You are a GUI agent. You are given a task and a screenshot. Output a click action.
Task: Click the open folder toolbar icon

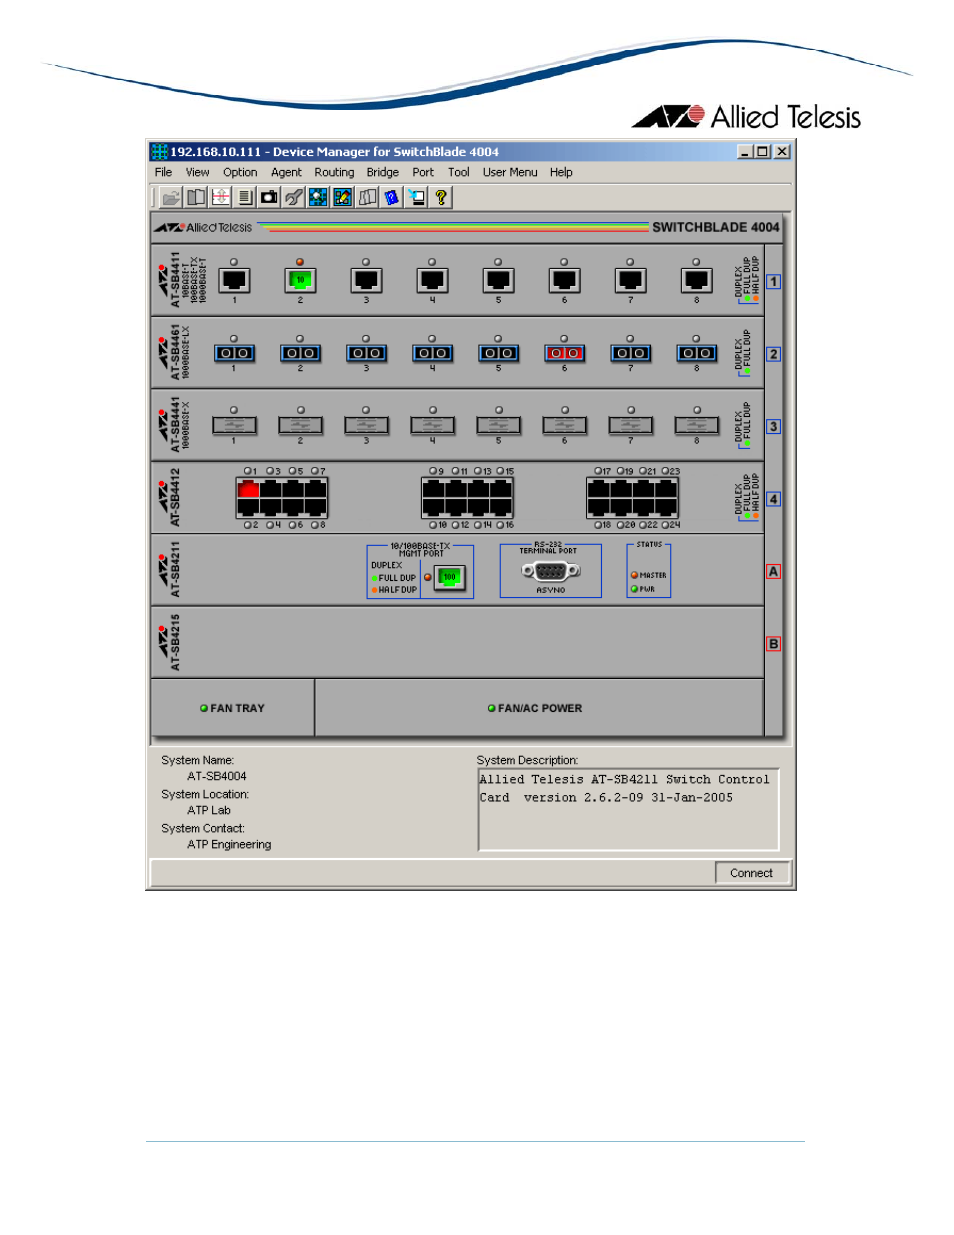click(172, 198)
